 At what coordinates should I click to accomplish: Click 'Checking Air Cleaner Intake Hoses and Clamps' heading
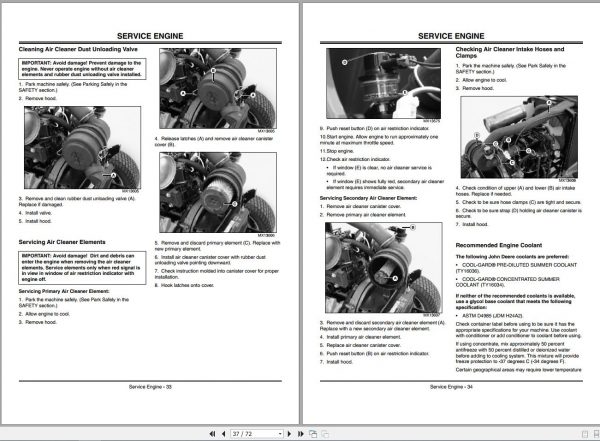point(510,52)
